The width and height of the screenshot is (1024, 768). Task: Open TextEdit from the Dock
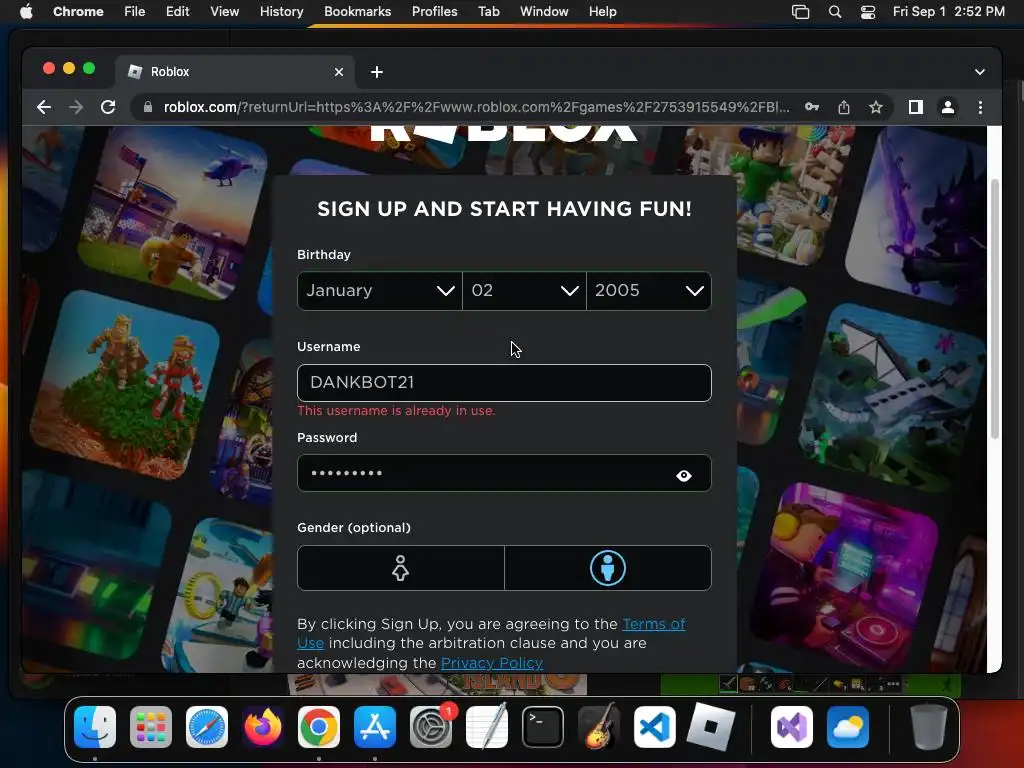(487, 726)
